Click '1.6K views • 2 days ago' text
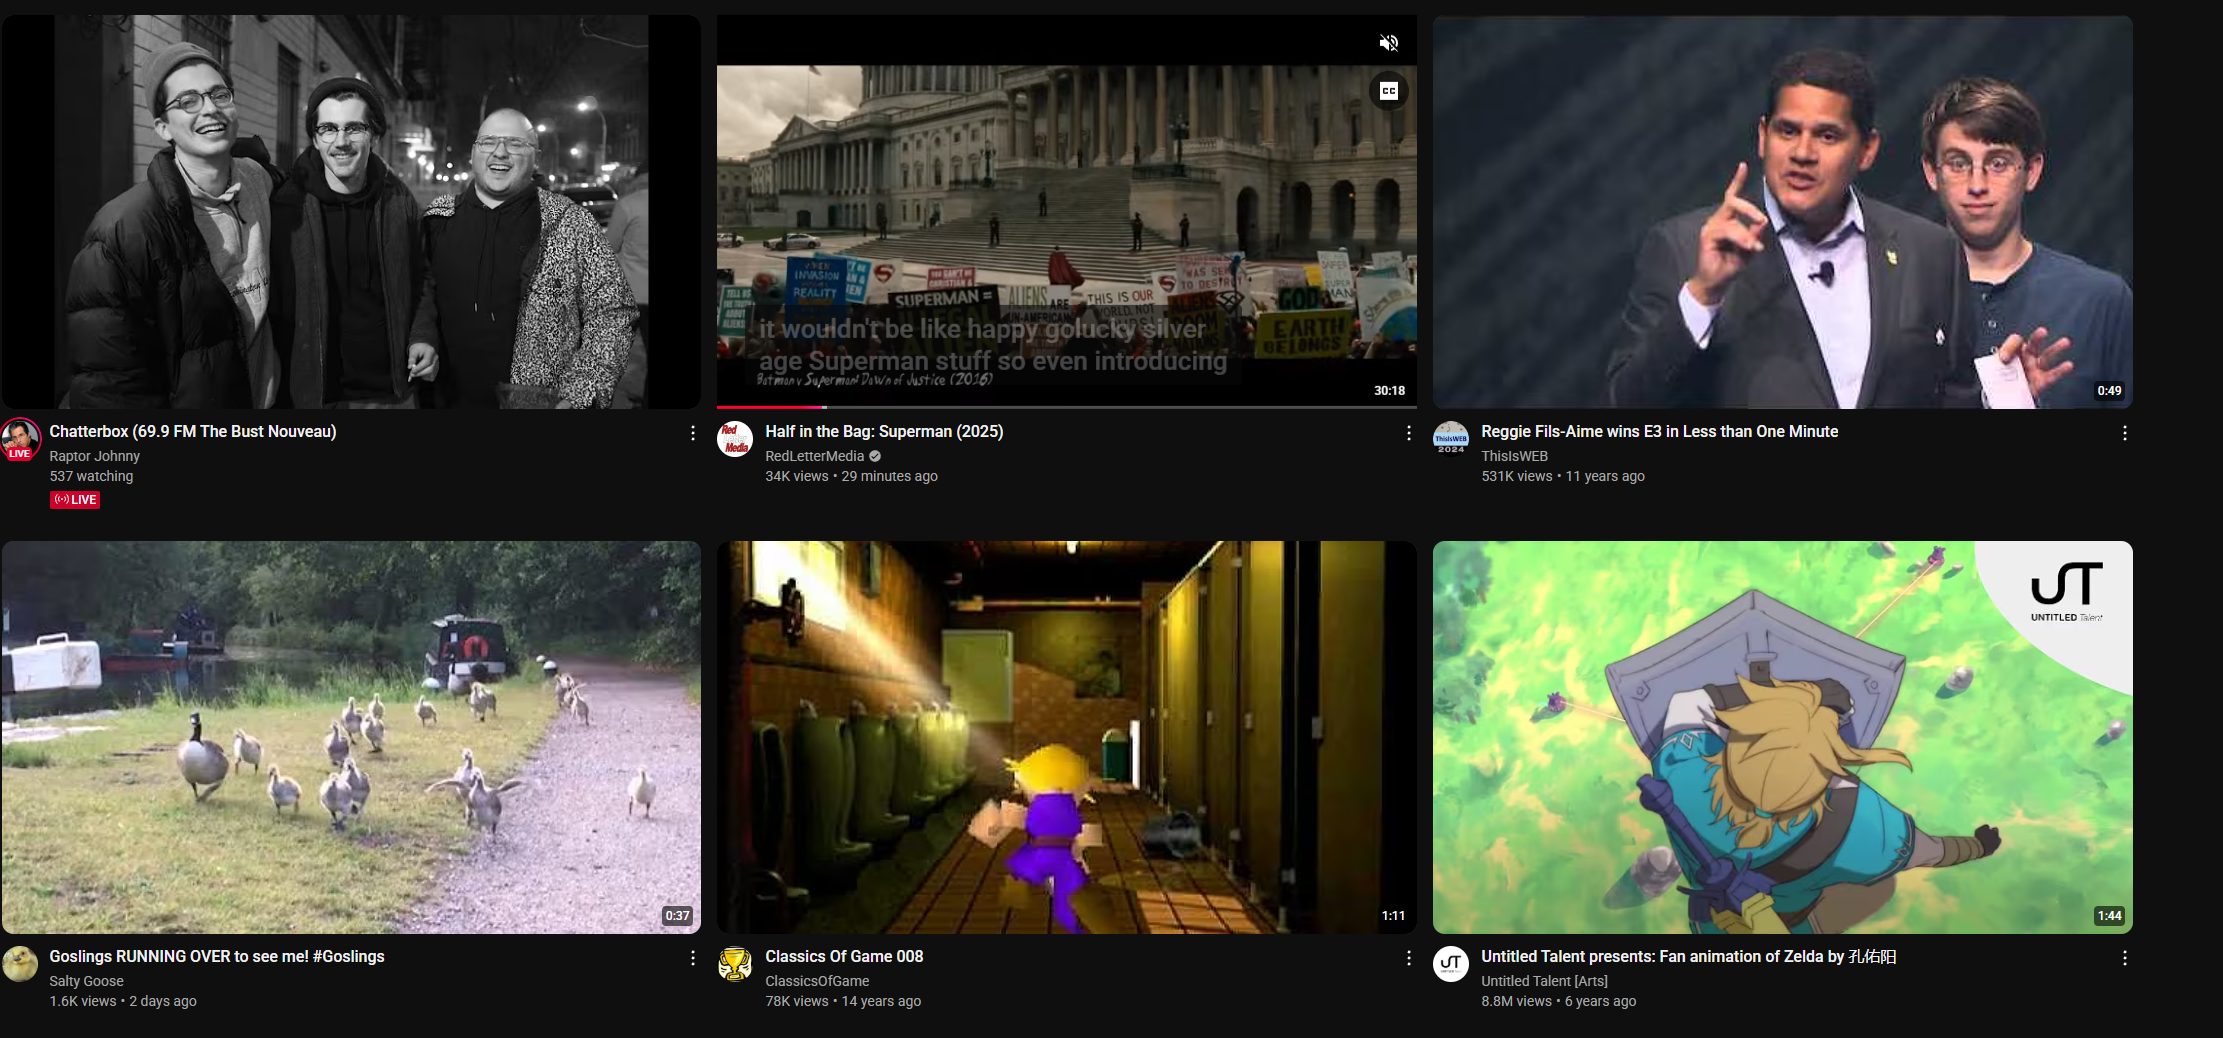This screenshot has height=1038, width=2223. point(123,1001)
